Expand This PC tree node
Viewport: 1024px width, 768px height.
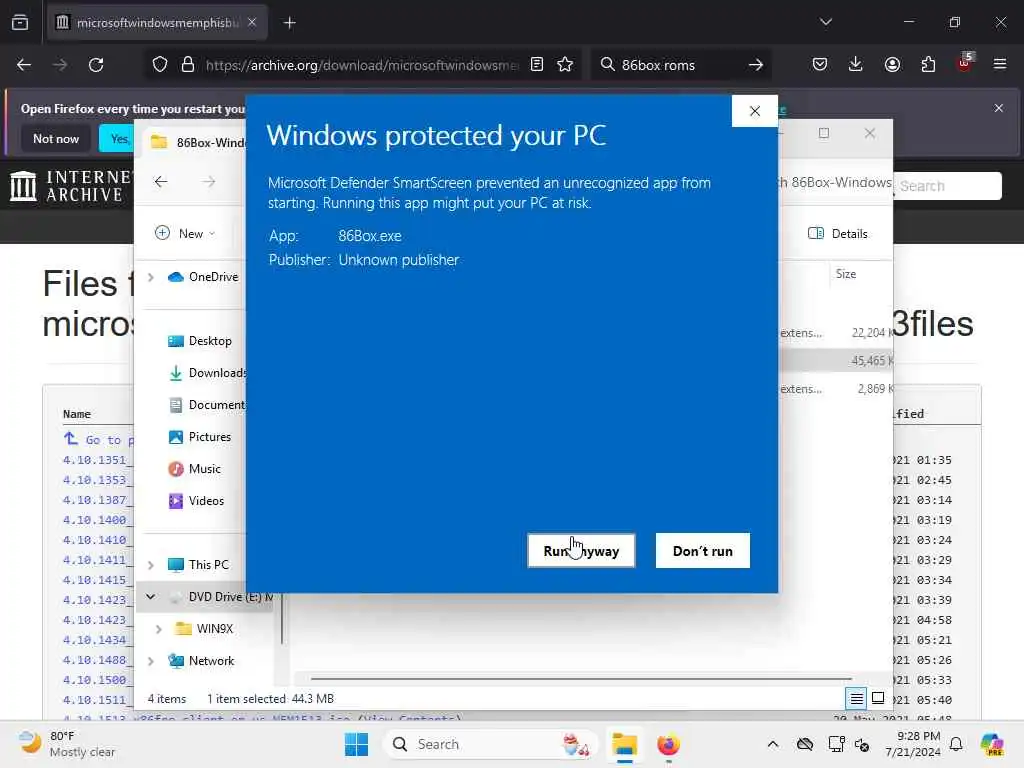pos(151,565)
